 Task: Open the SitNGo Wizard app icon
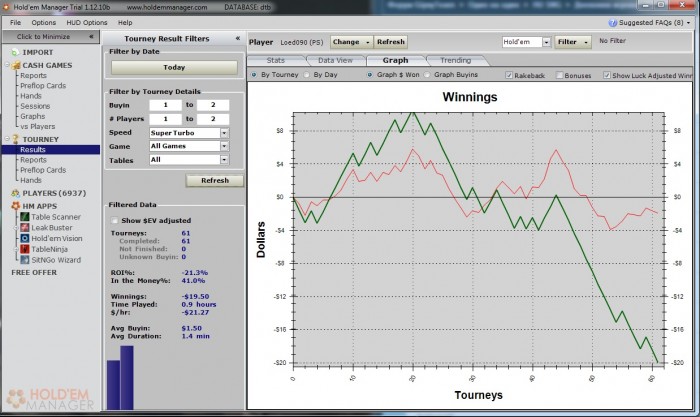click(25, 260)
